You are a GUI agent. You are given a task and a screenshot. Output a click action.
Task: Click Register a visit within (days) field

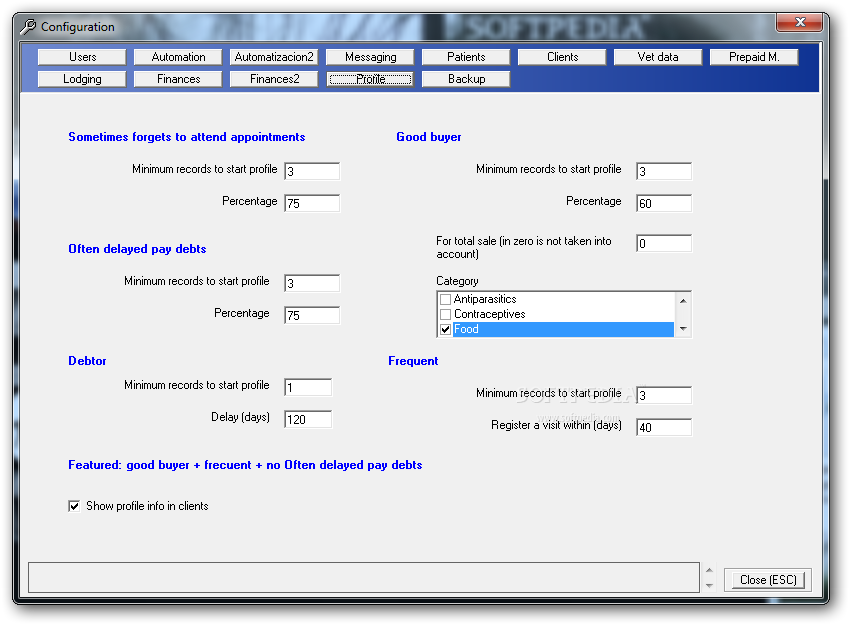(x=664, y=427)
